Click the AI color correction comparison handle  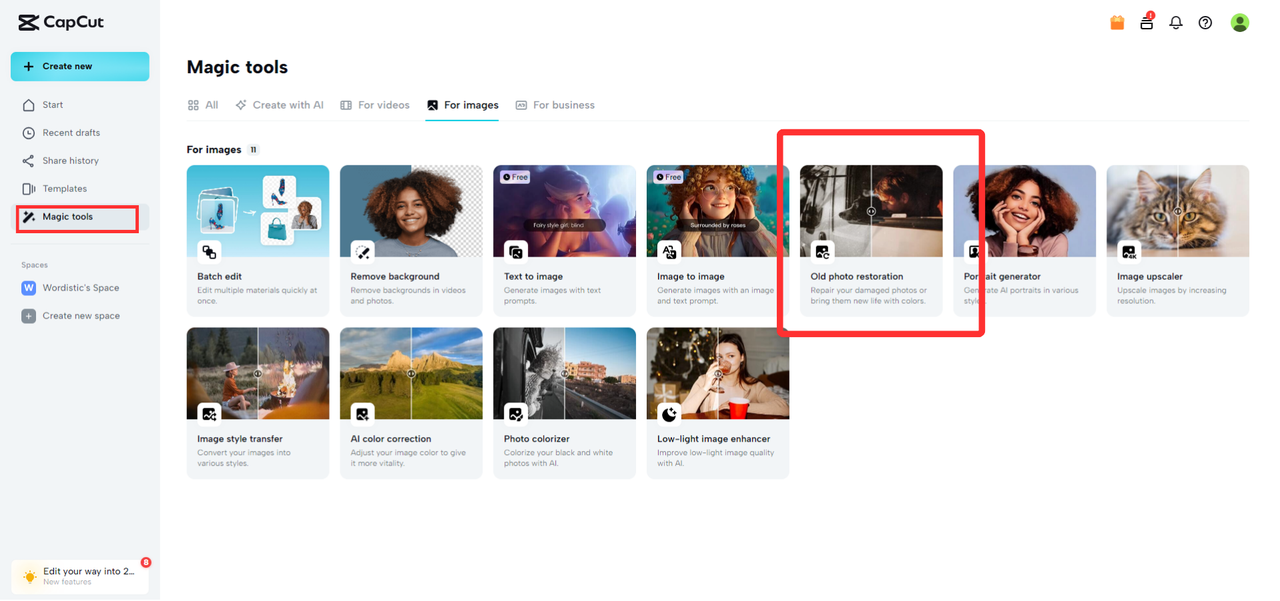pyautogui.click(x=411, y=373)
